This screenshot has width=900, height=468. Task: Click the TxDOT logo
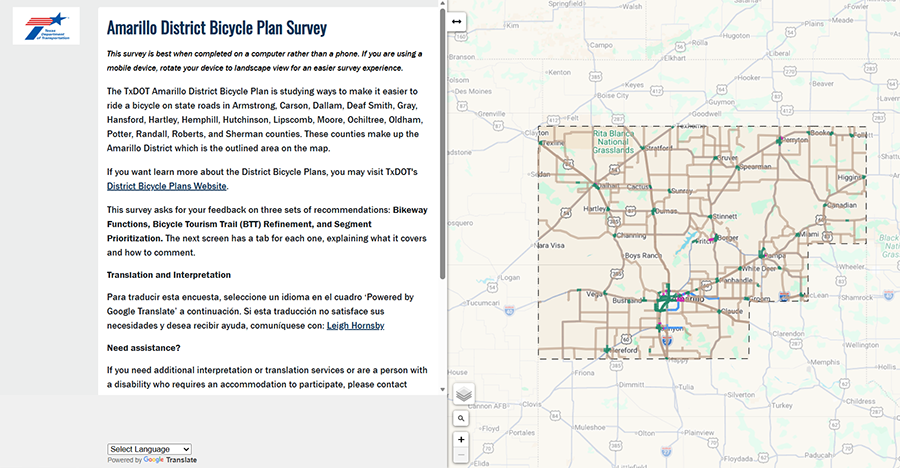click(46, 26)
